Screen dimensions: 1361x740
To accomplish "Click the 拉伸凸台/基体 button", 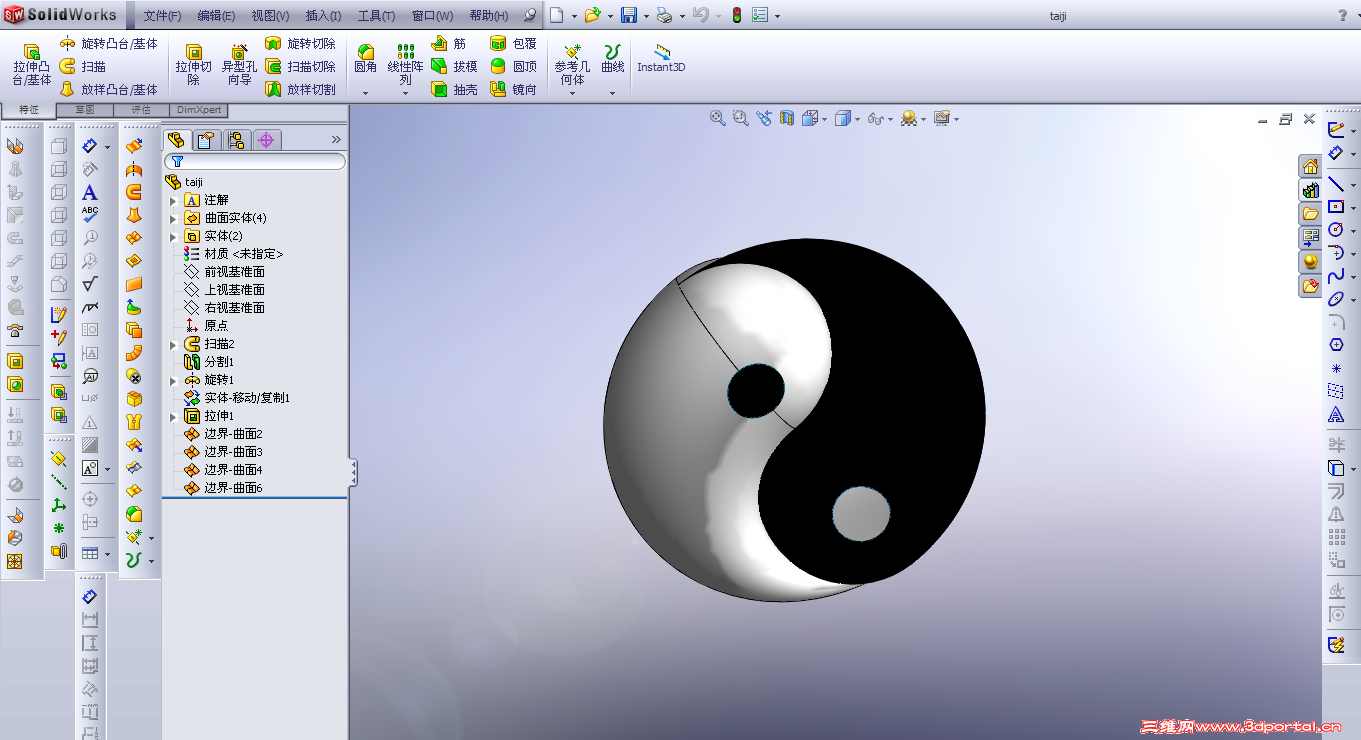I will point(32,65).
